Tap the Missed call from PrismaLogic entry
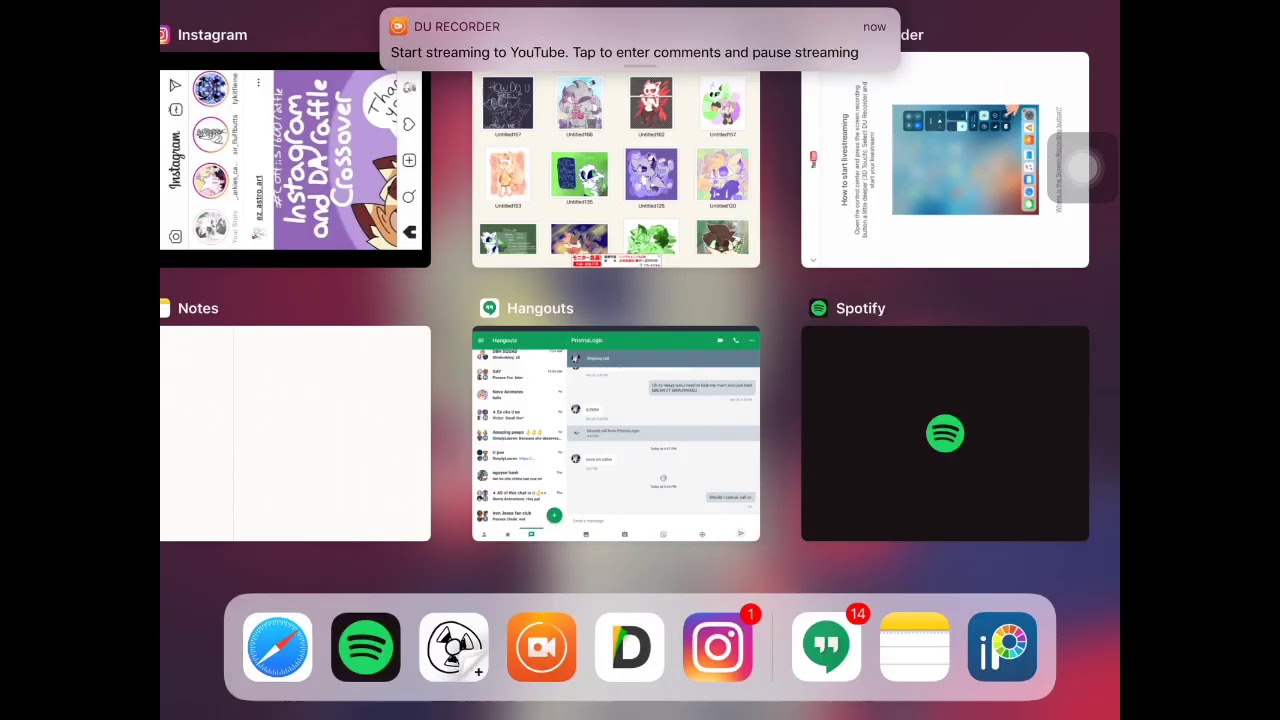 663,432
